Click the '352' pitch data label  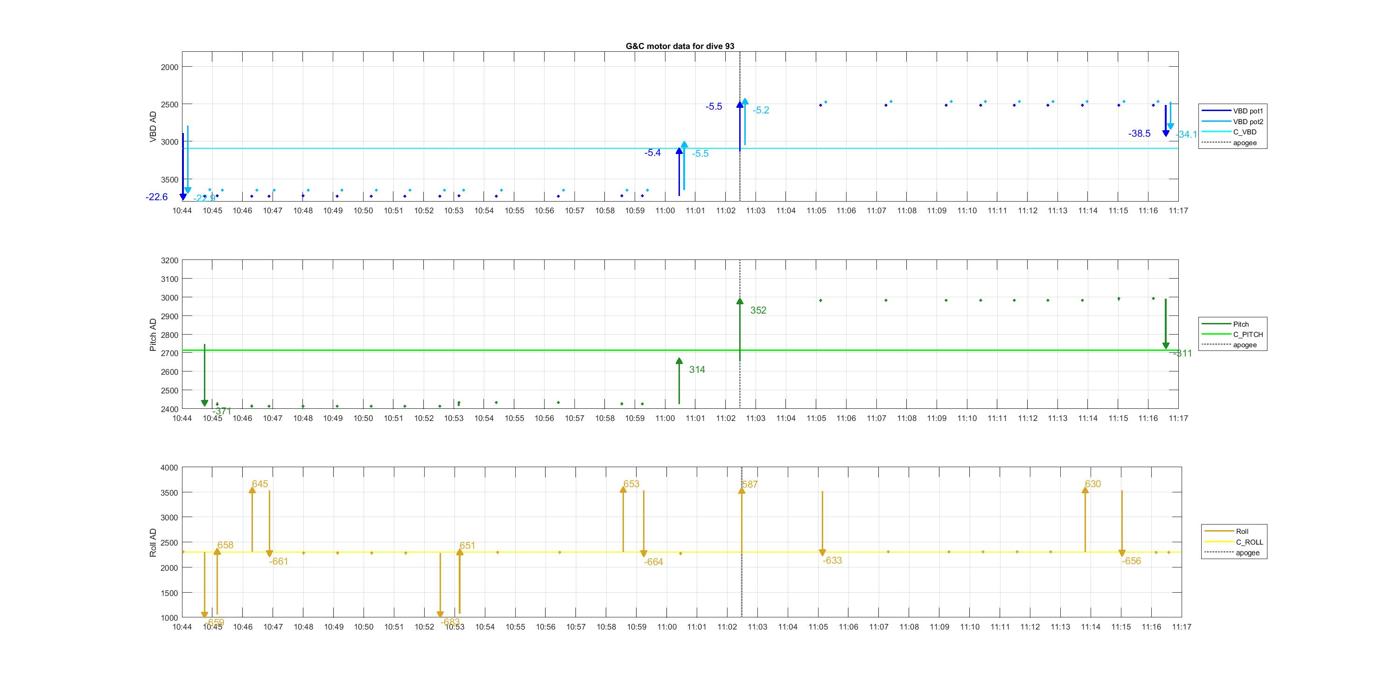[758, 311]
